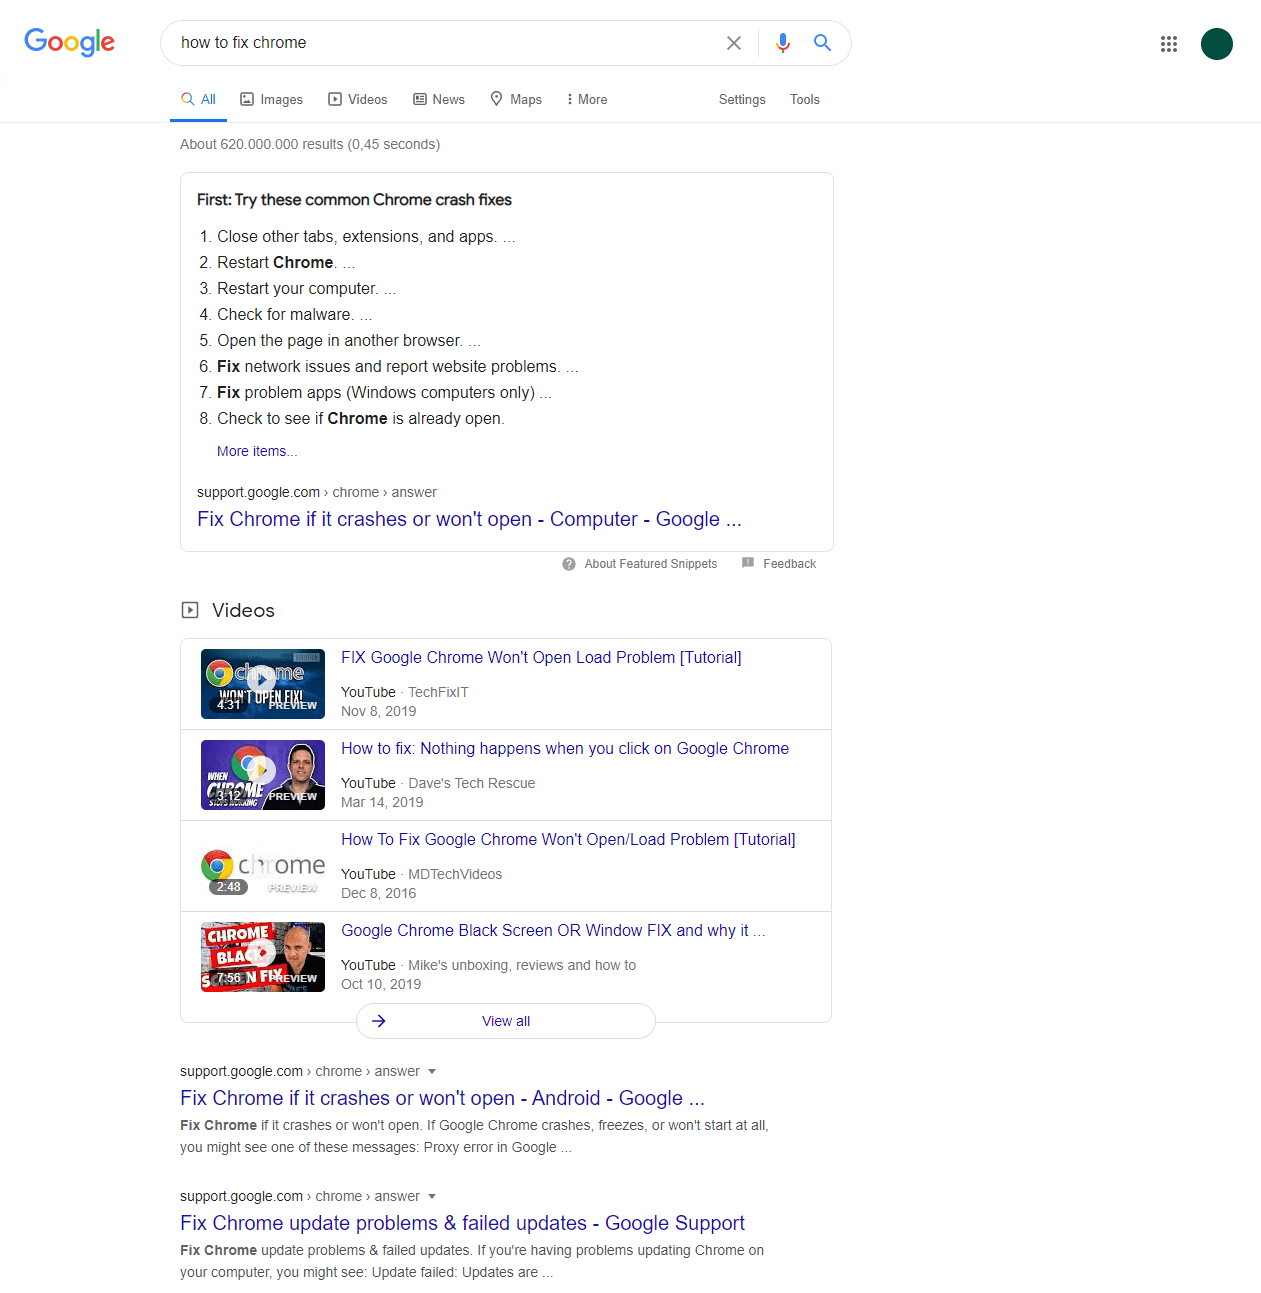The image size is (1261, 1293).
Task: Open the featured 'Fix Chrome if it crashes - Computer' link
Action: [x=469, y=519]
